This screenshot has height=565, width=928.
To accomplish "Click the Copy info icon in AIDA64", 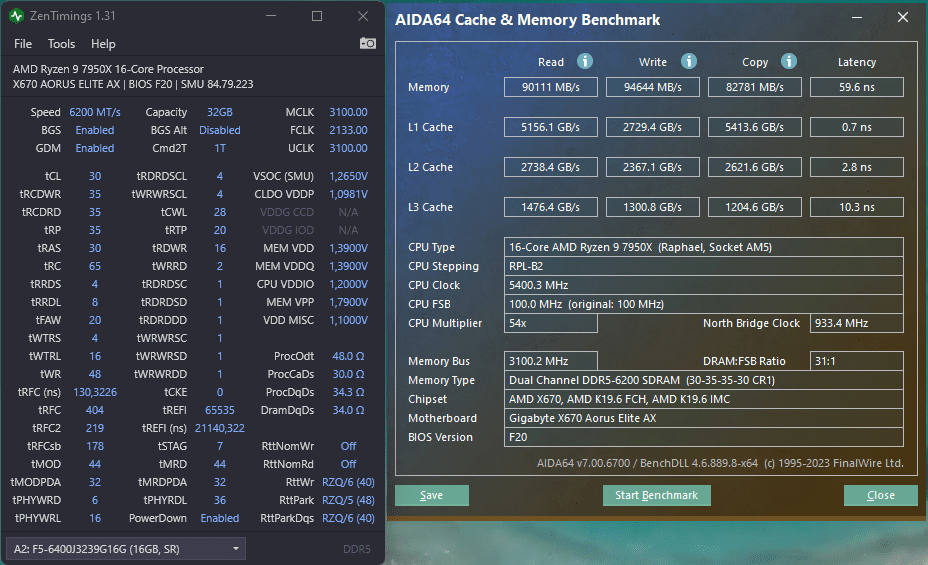I will [x=788, y=61].
